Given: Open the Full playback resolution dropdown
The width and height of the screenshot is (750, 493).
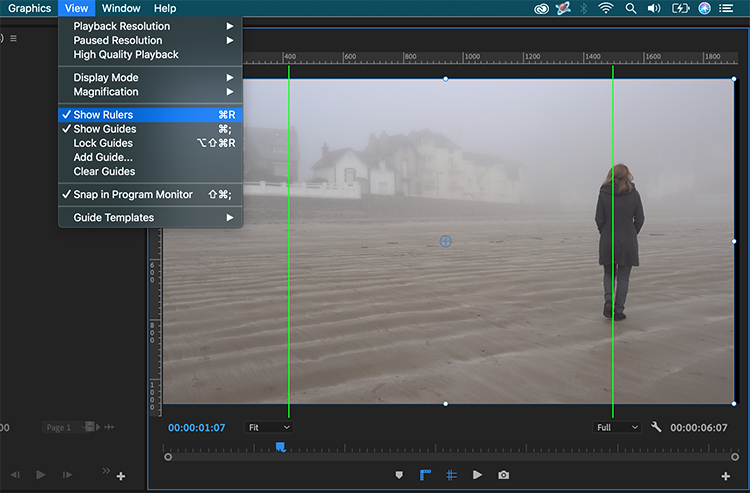Looking at the screenshot, I should (617, 427).
